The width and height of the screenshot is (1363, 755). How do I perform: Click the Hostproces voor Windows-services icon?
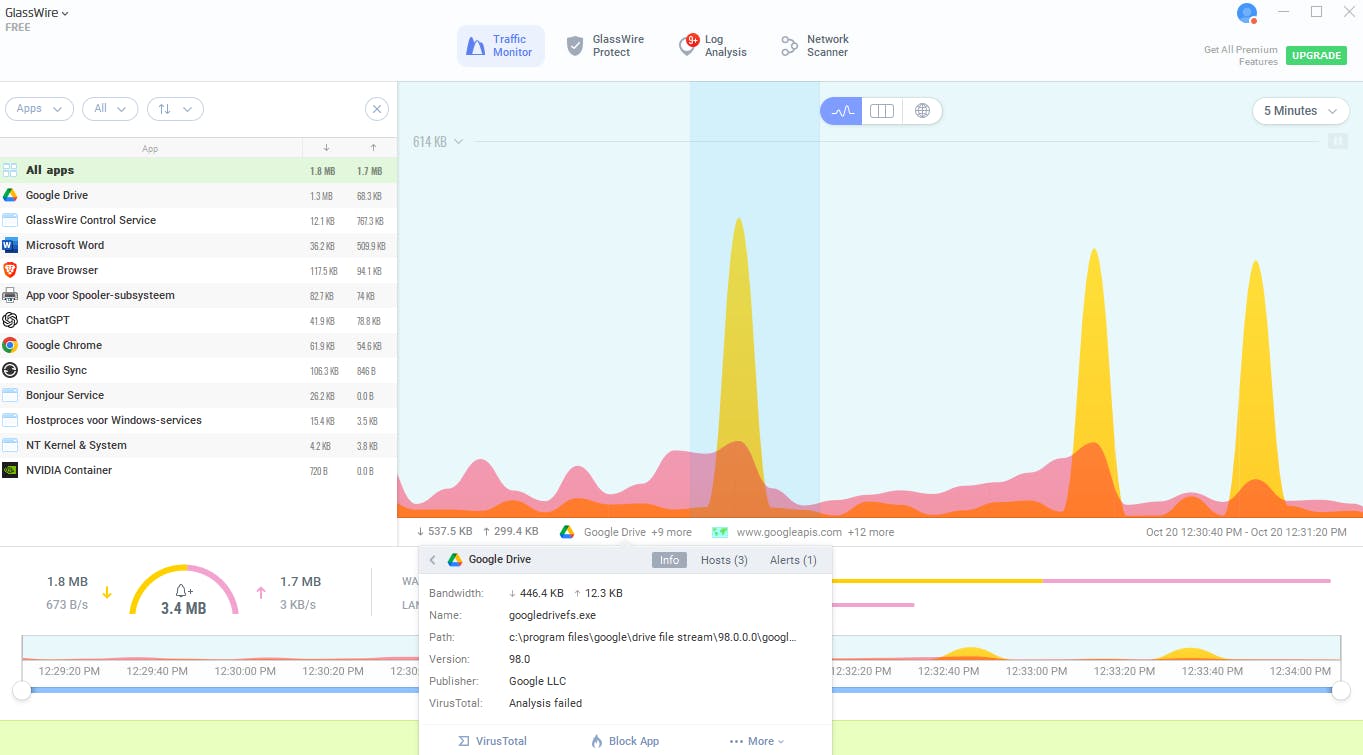click(x=10, y=421)
